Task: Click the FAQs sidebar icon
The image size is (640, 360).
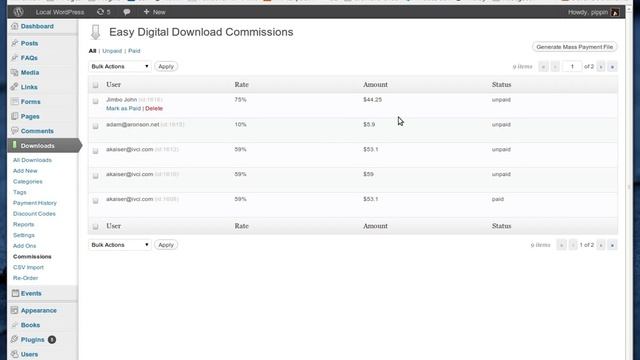Action: coord(15,58)
